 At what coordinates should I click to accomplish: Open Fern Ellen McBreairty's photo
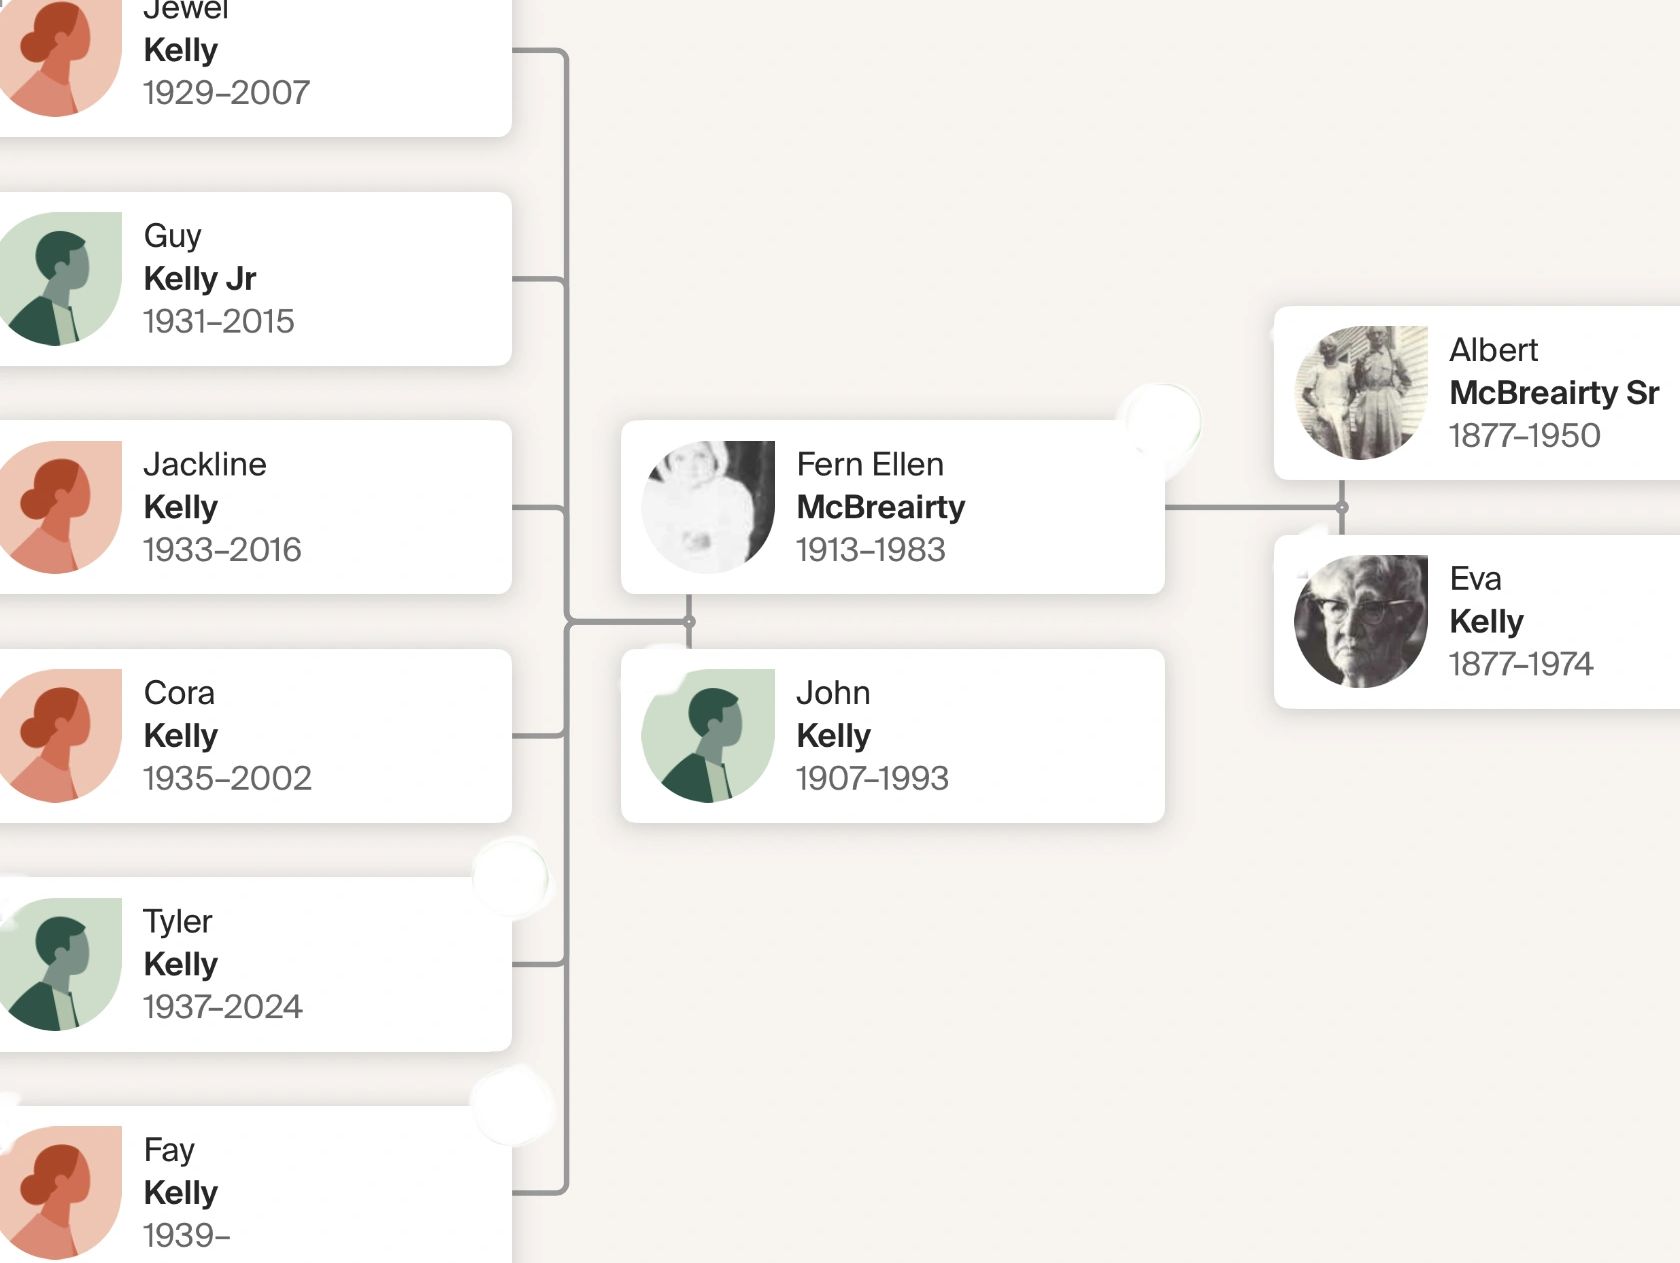[708, 507]
